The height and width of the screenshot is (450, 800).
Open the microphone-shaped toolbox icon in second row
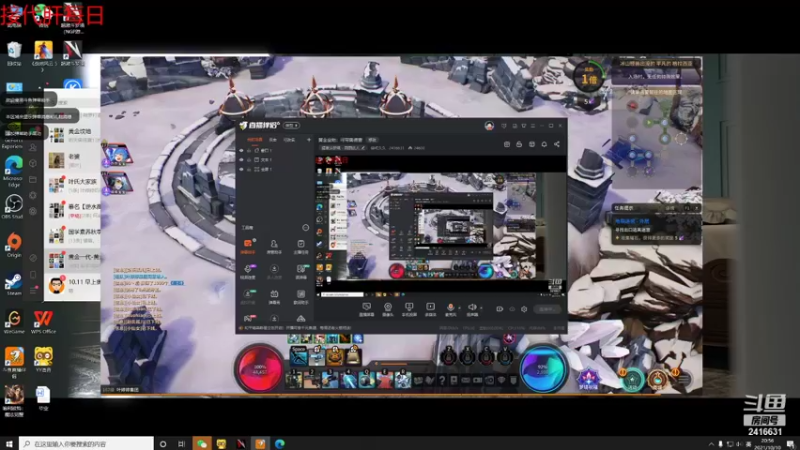click(247, 271)
